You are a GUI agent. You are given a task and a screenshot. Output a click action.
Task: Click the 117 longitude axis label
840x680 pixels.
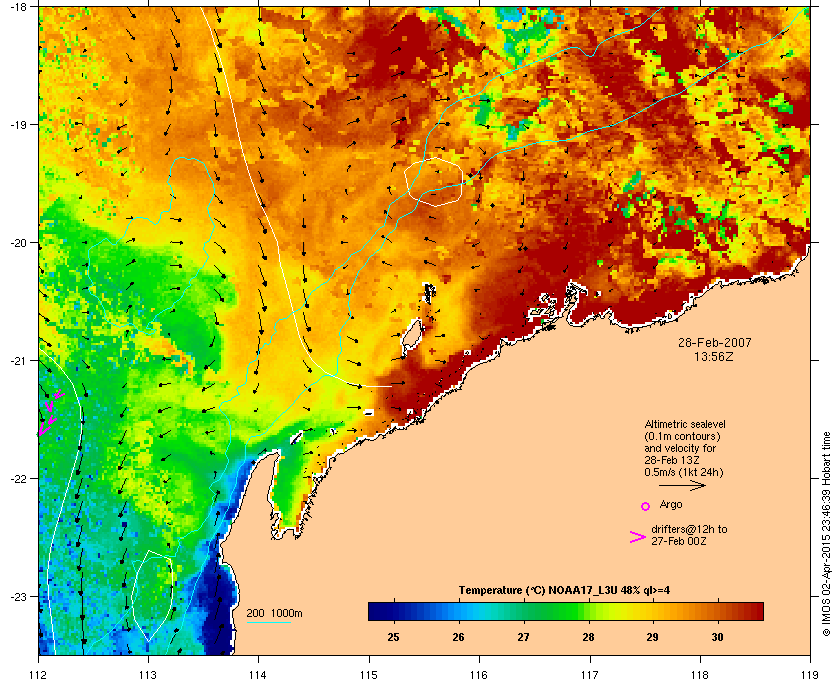pyautogui.click(x=590, y=675)
